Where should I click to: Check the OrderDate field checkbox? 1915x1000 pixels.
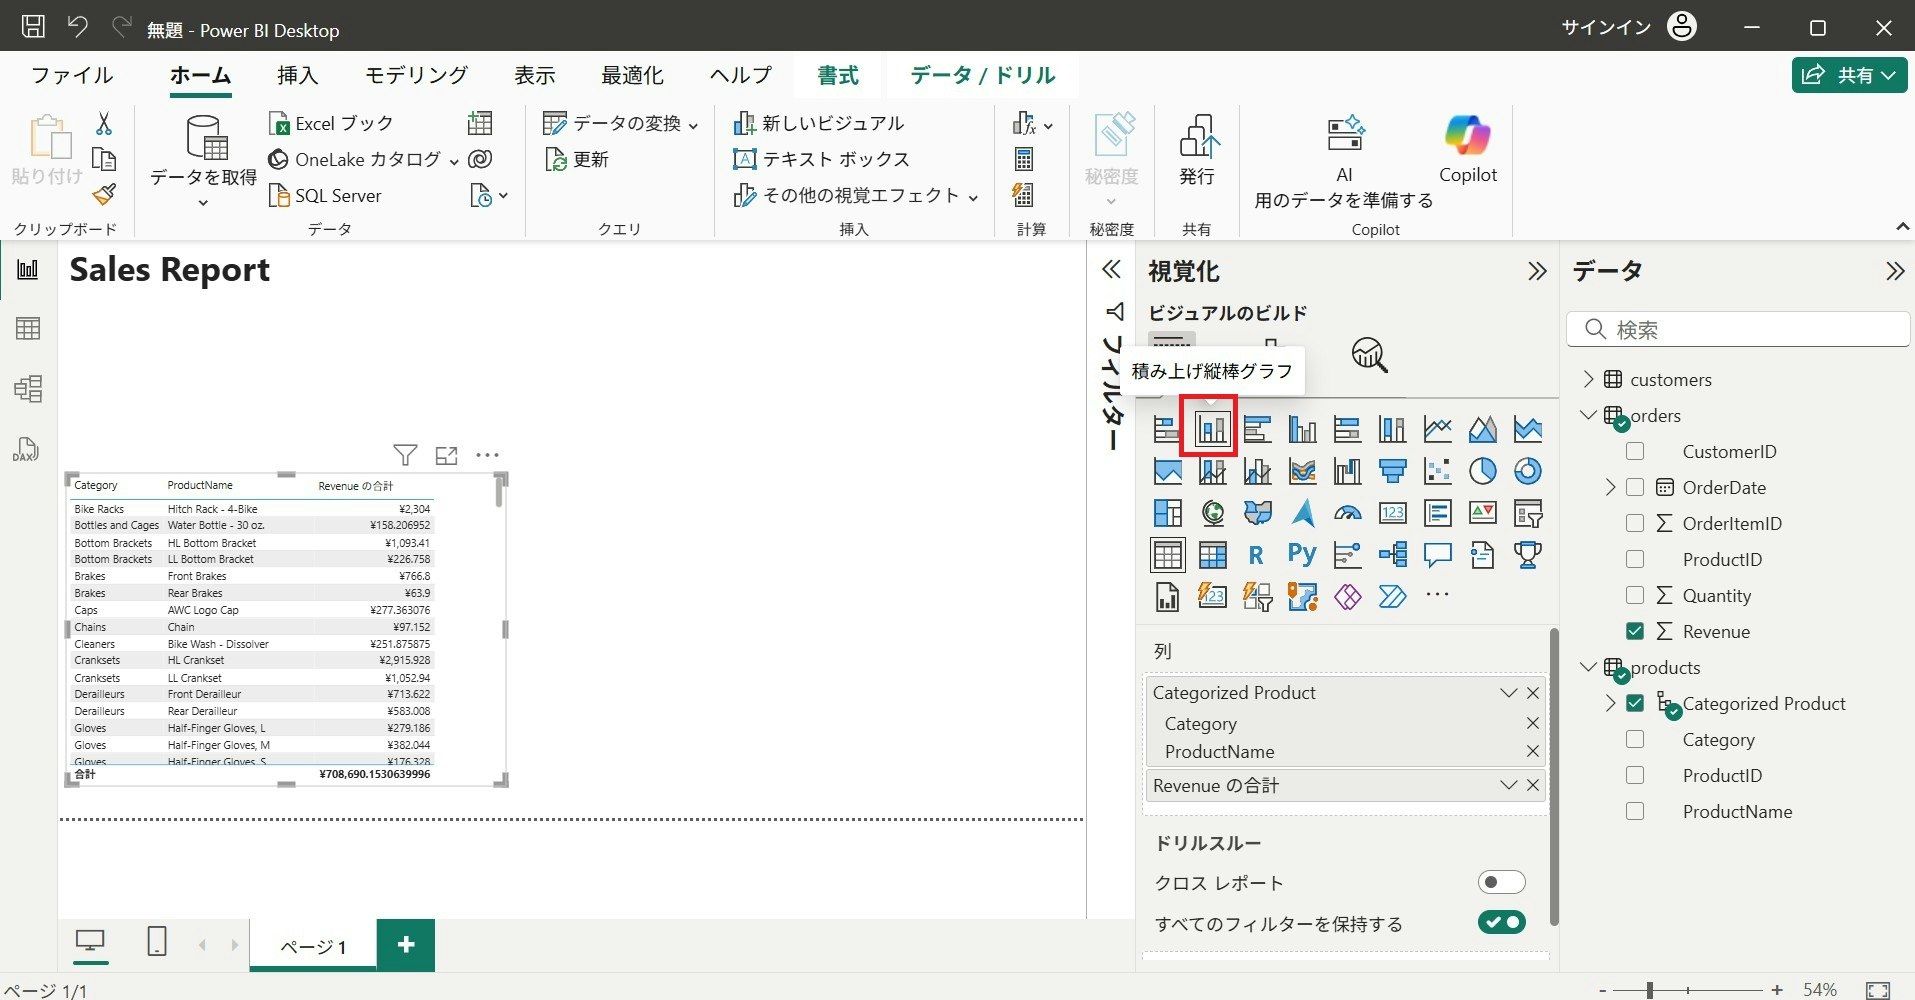click(1635, 488)
